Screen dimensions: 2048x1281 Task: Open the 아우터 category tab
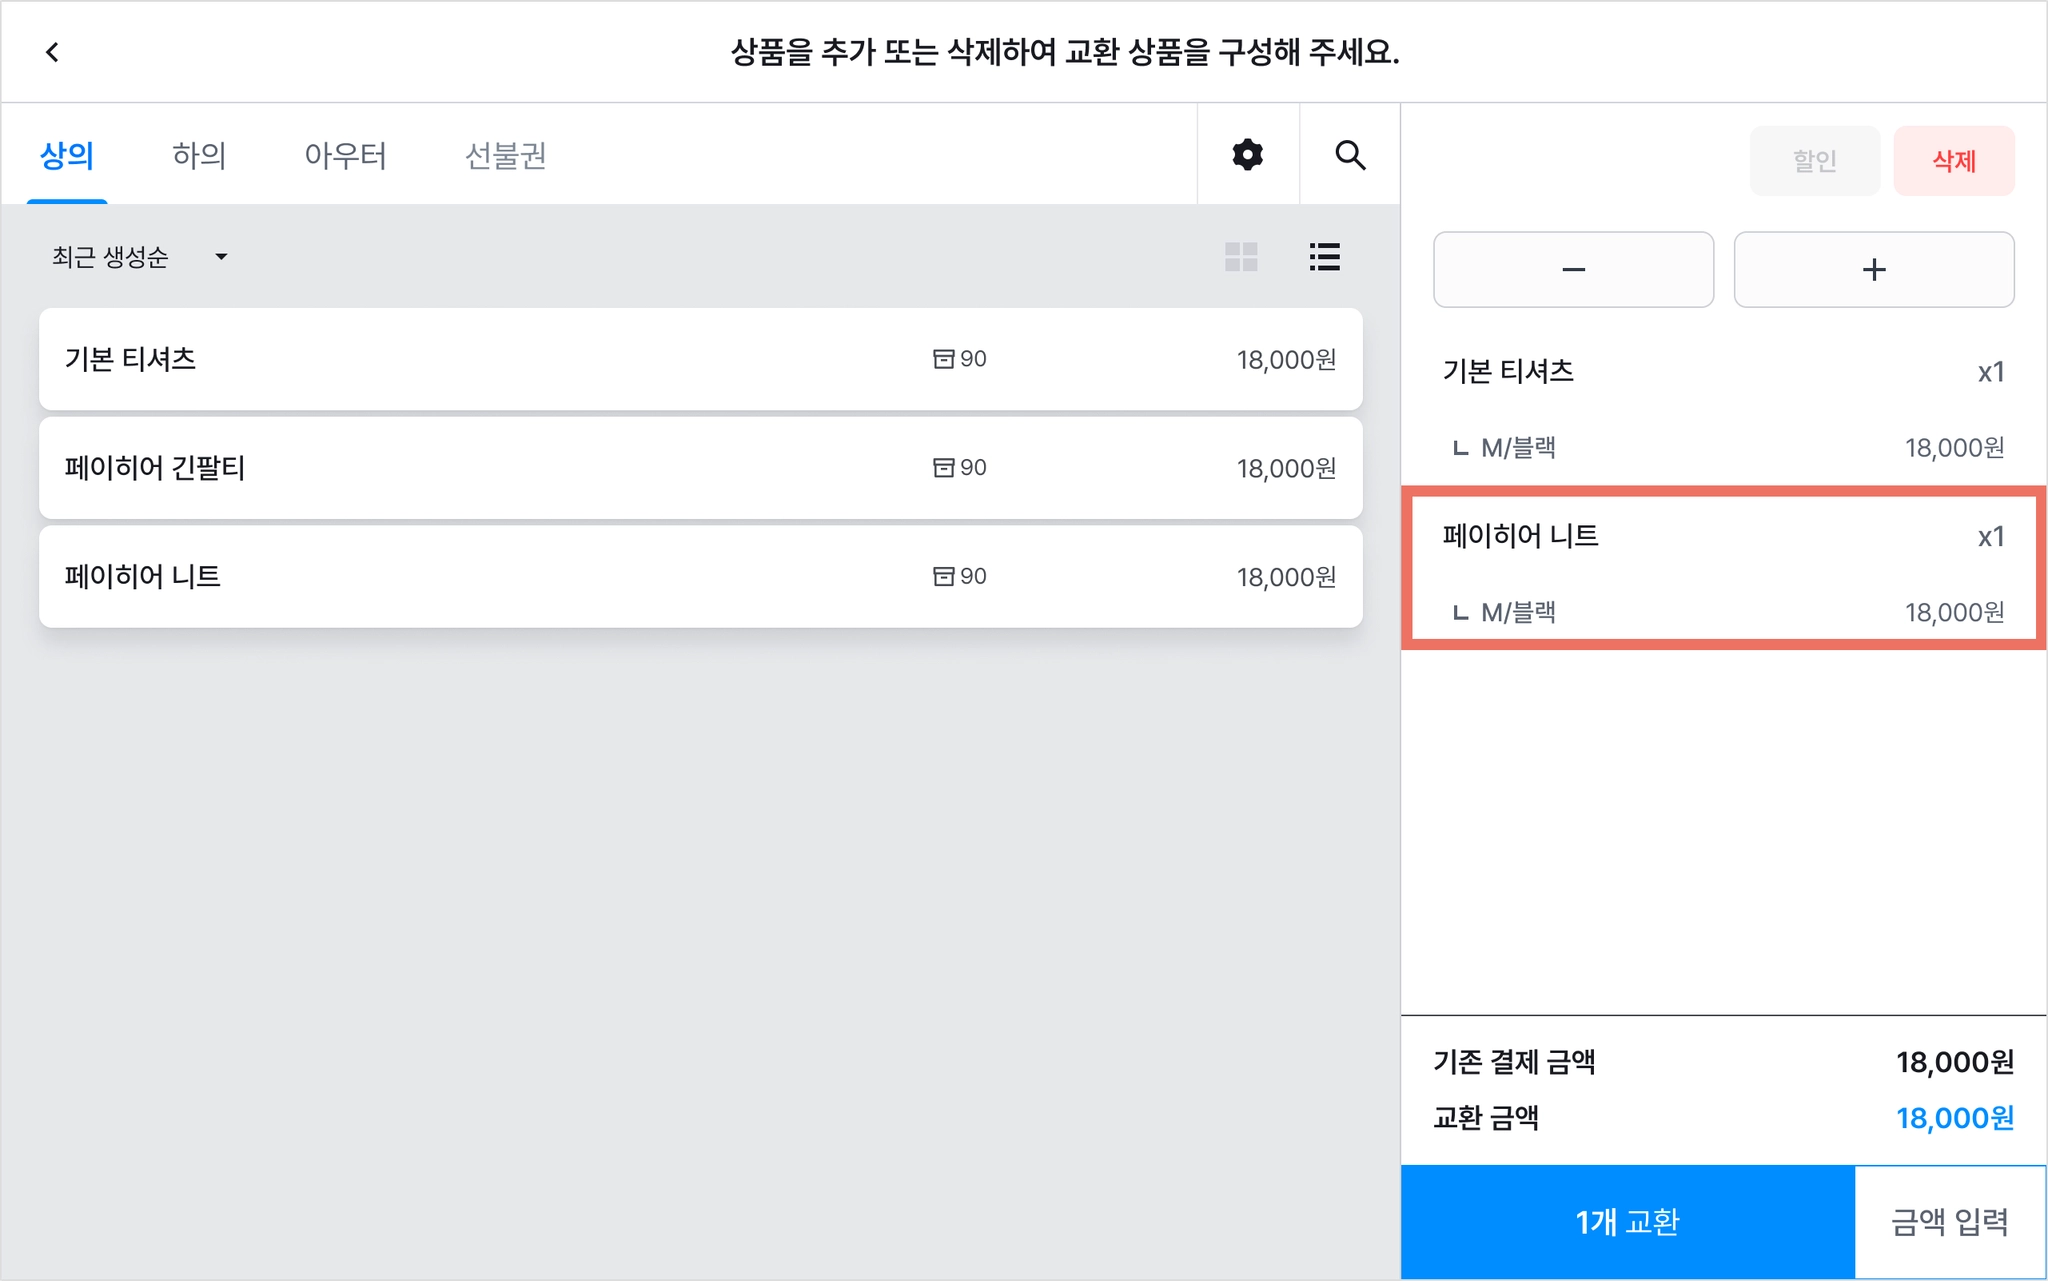[x=345, y=155]
